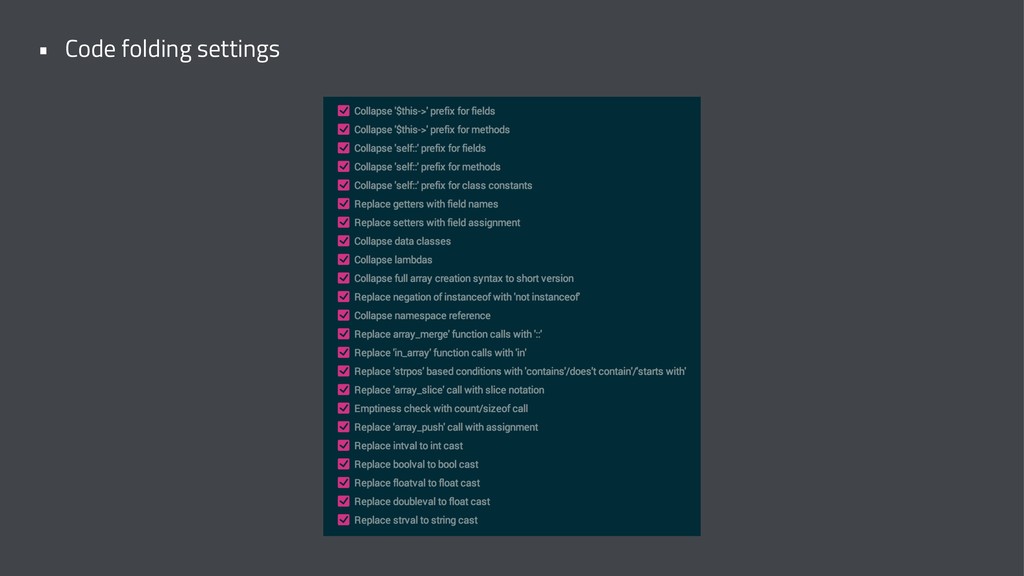Uncheck Collapse '$this->' prefix for fields
Image resolution: width=1024 pixels, height=576 pixels.
coord(344,111)
